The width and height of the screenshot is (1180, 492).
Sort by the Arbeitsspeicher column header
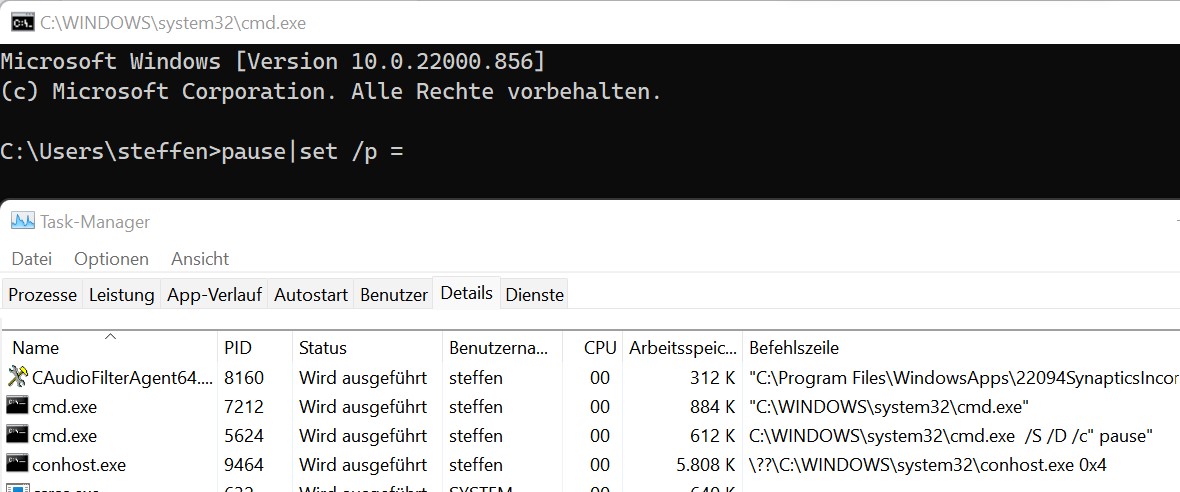[x=683, y=348]
